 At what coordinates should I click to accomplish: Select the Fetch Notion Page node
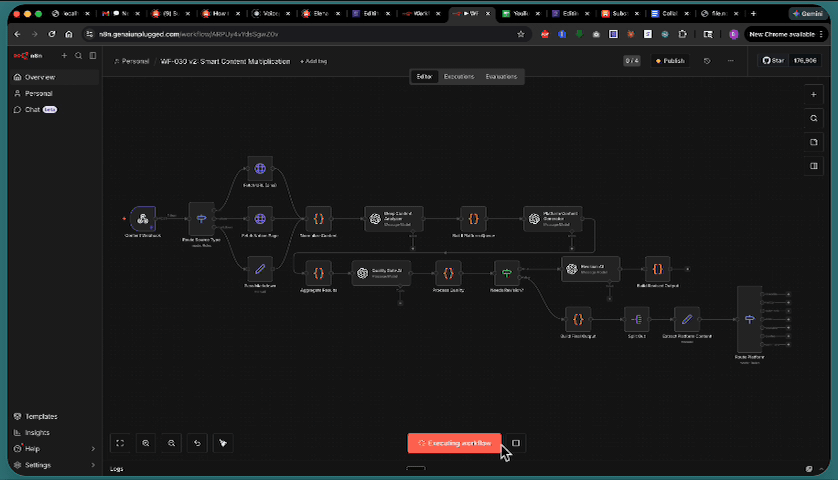click(260, 219)
